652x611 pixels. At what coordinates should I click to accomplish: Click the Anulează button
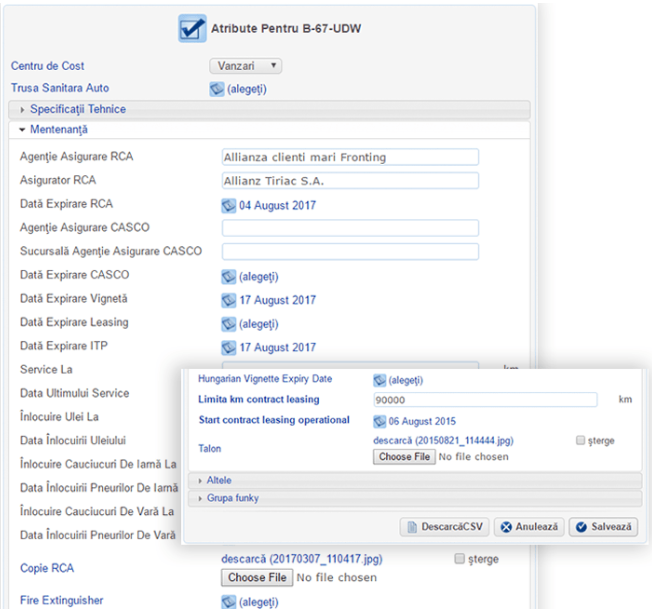click(x=528, y=526)
